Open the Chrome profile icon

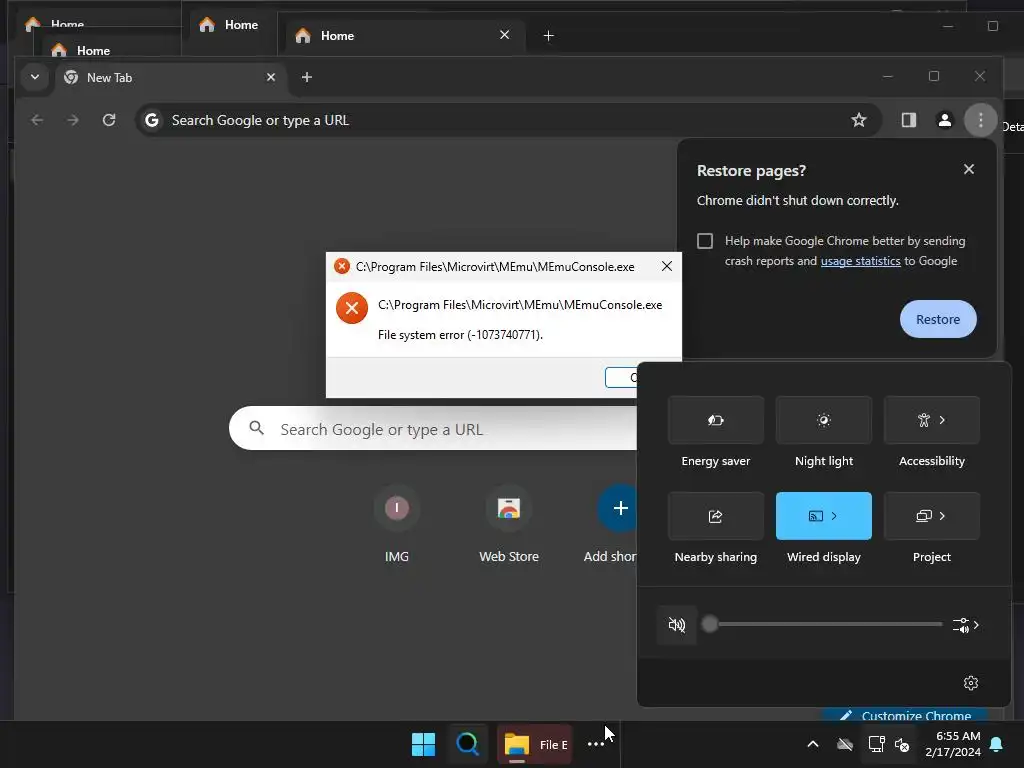(944, 120)
